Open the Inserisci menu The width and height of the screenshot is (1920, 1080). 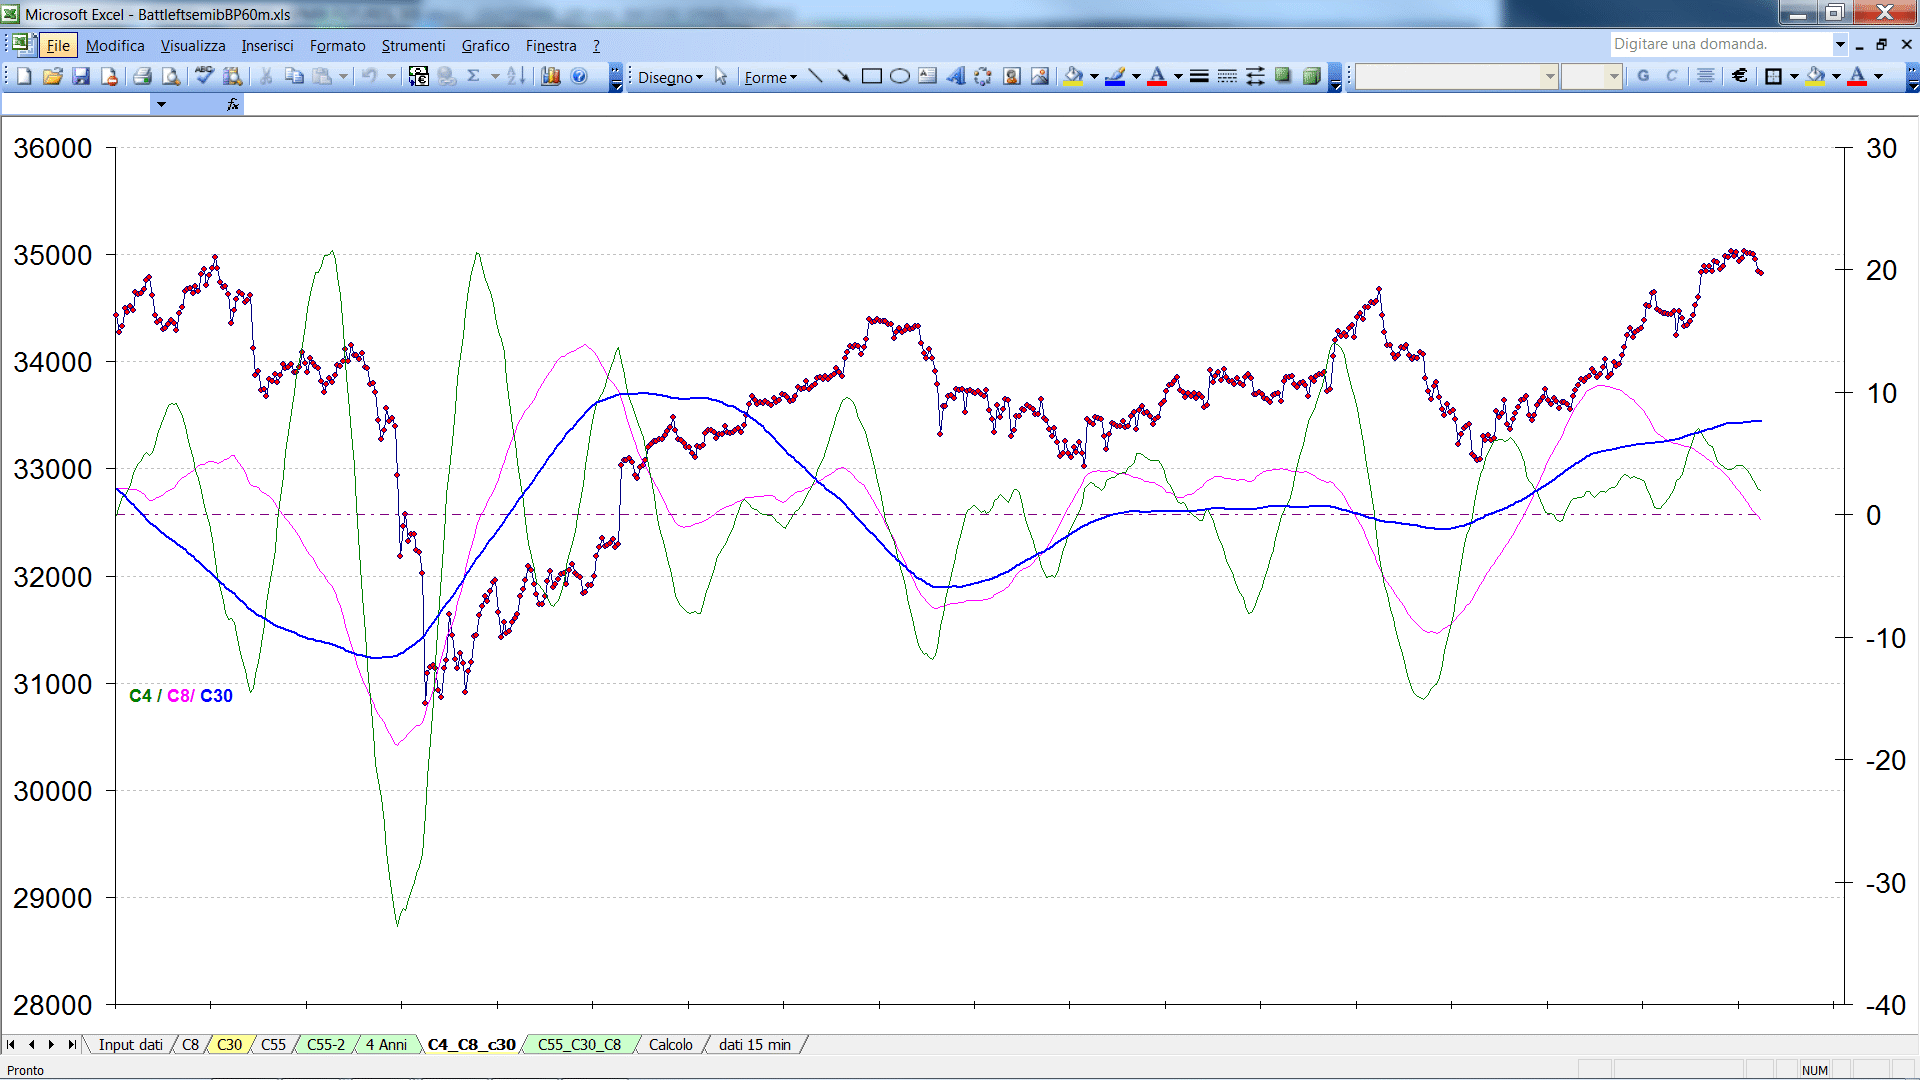pyautogui.click(x=267, y=46)
